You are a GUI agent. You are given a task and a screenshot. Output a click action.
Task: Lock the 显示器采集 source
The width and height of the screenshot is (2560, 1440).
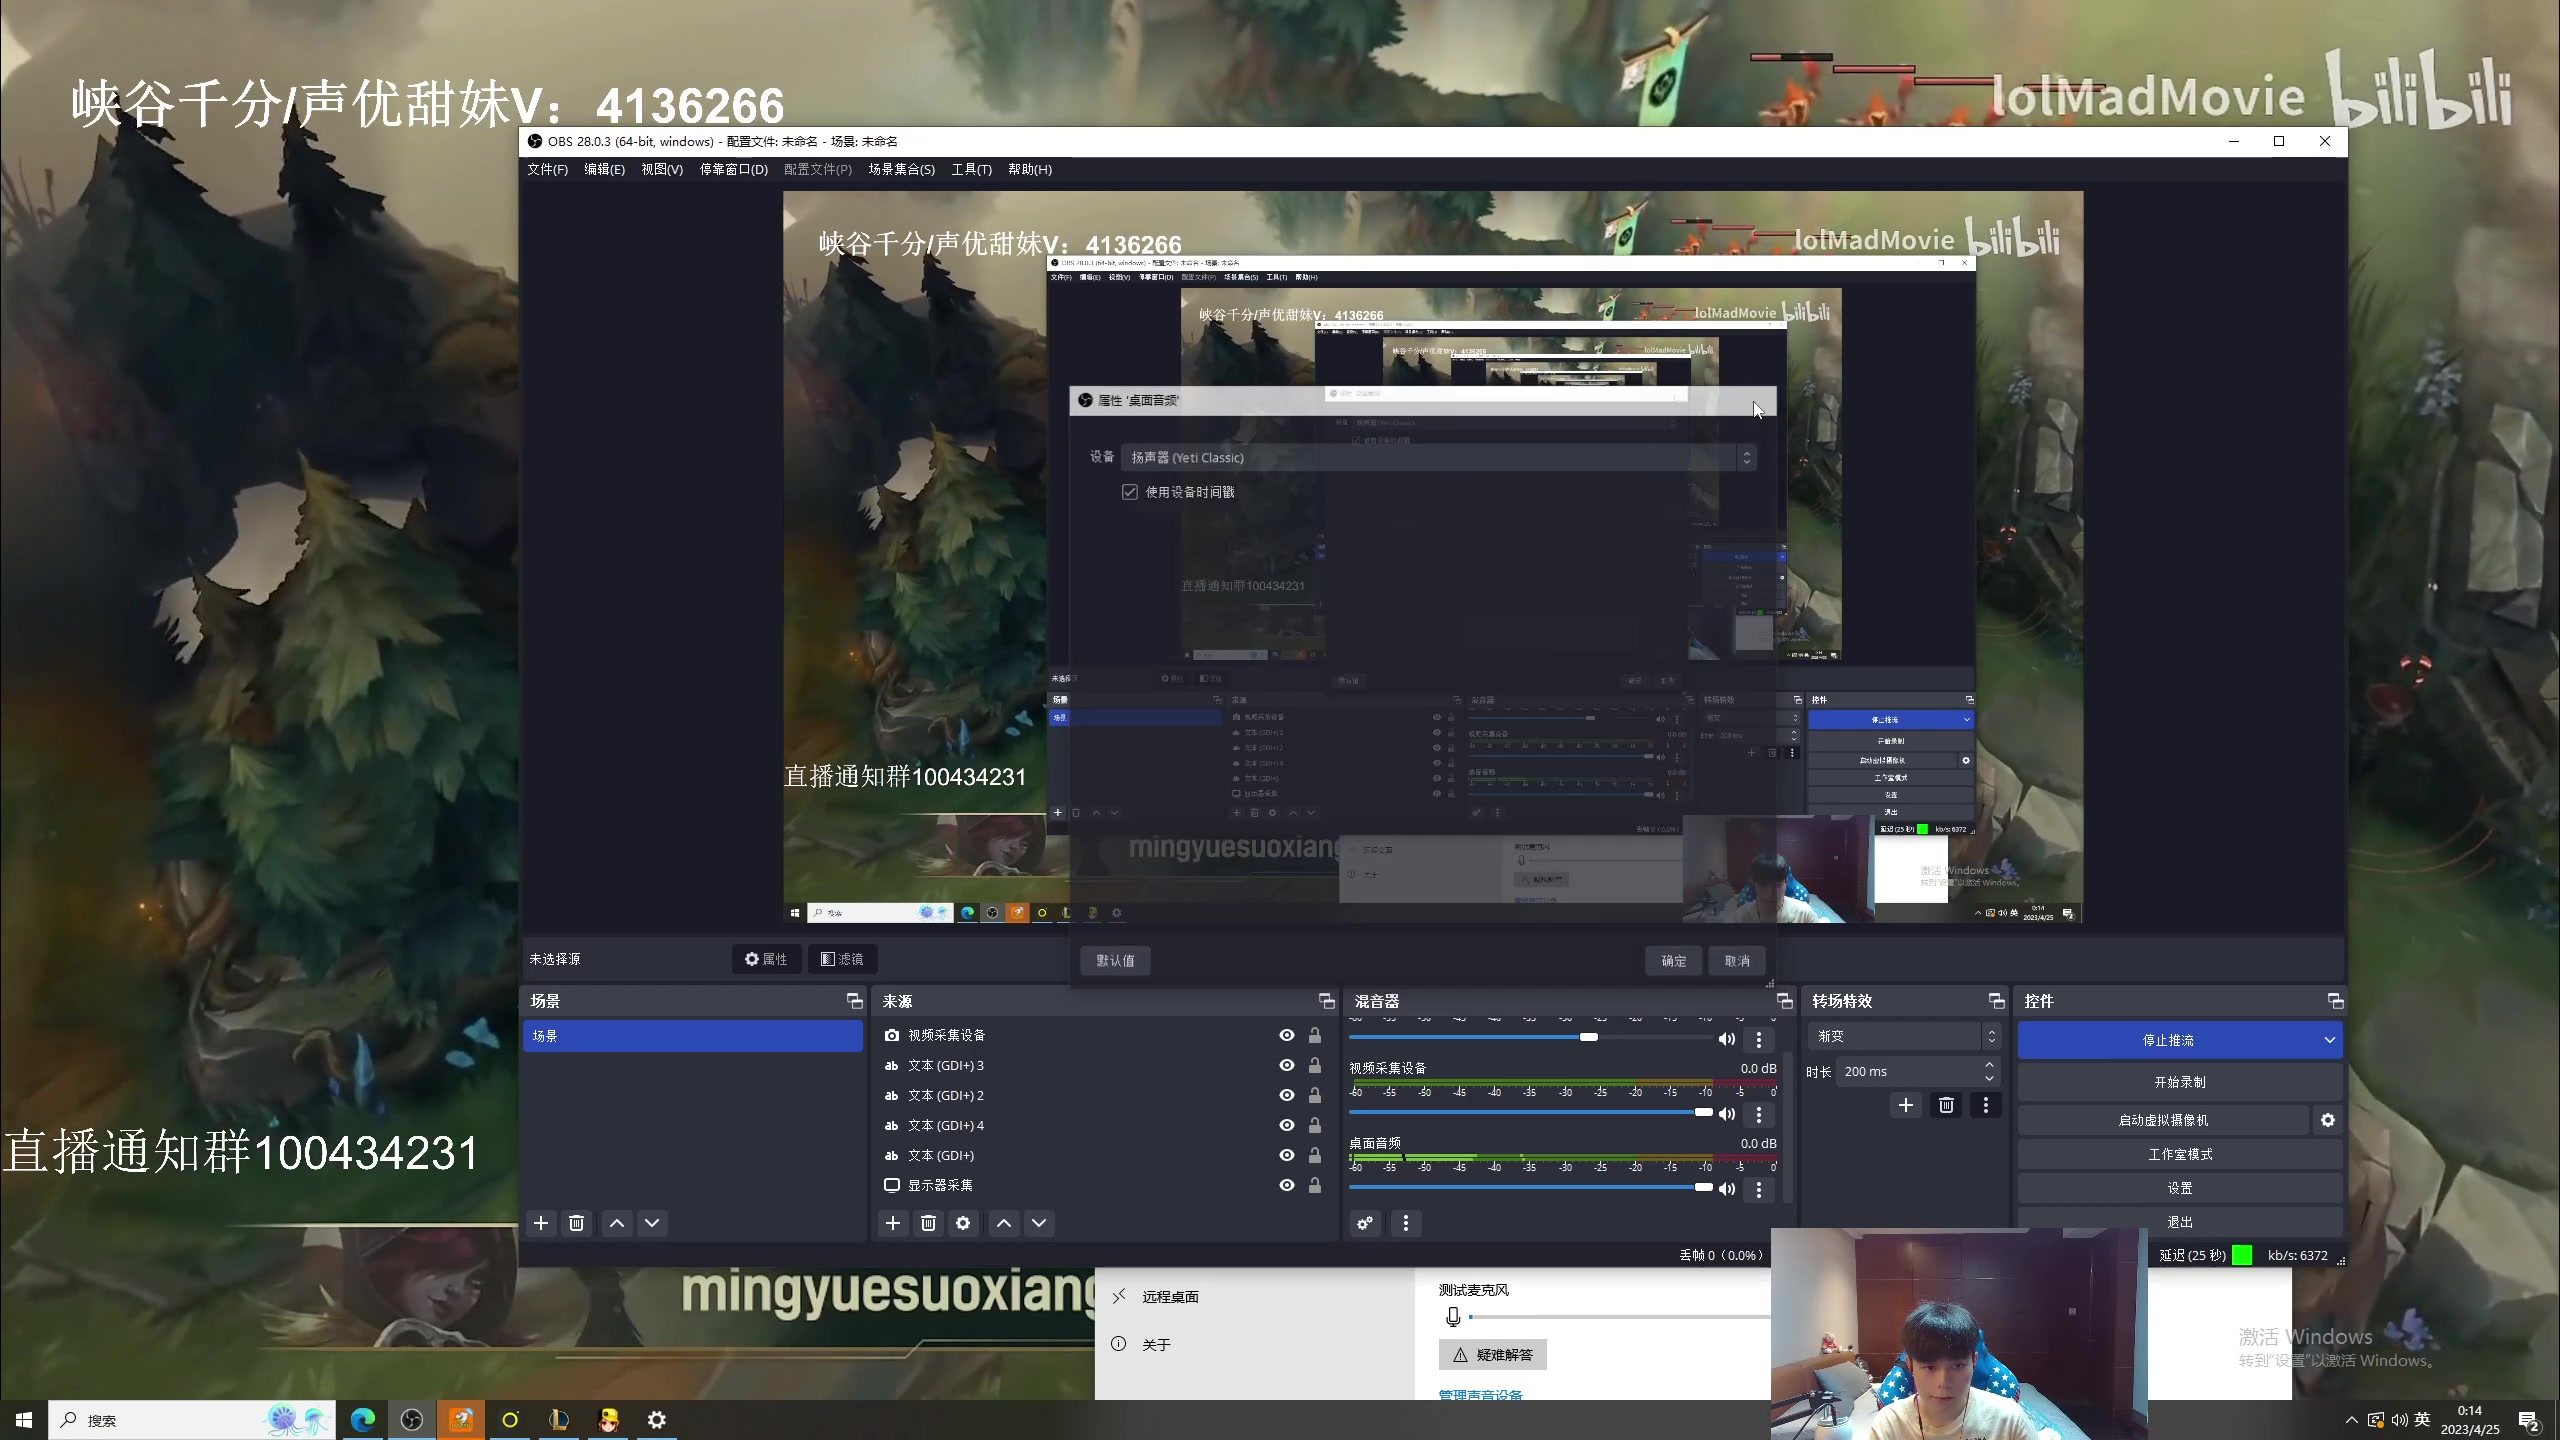click(1315, 1185)
